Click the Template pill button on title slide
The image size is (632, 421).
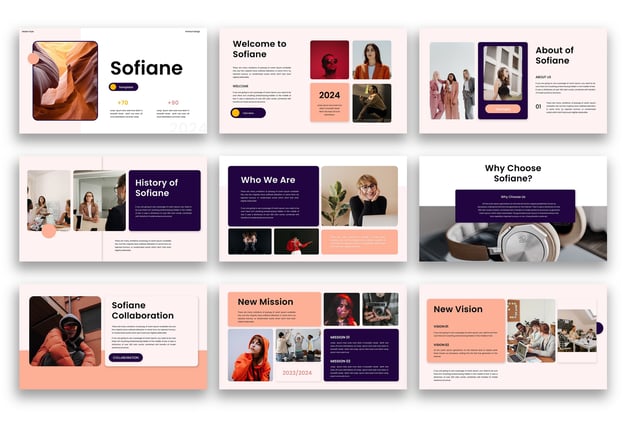(127, 87)
